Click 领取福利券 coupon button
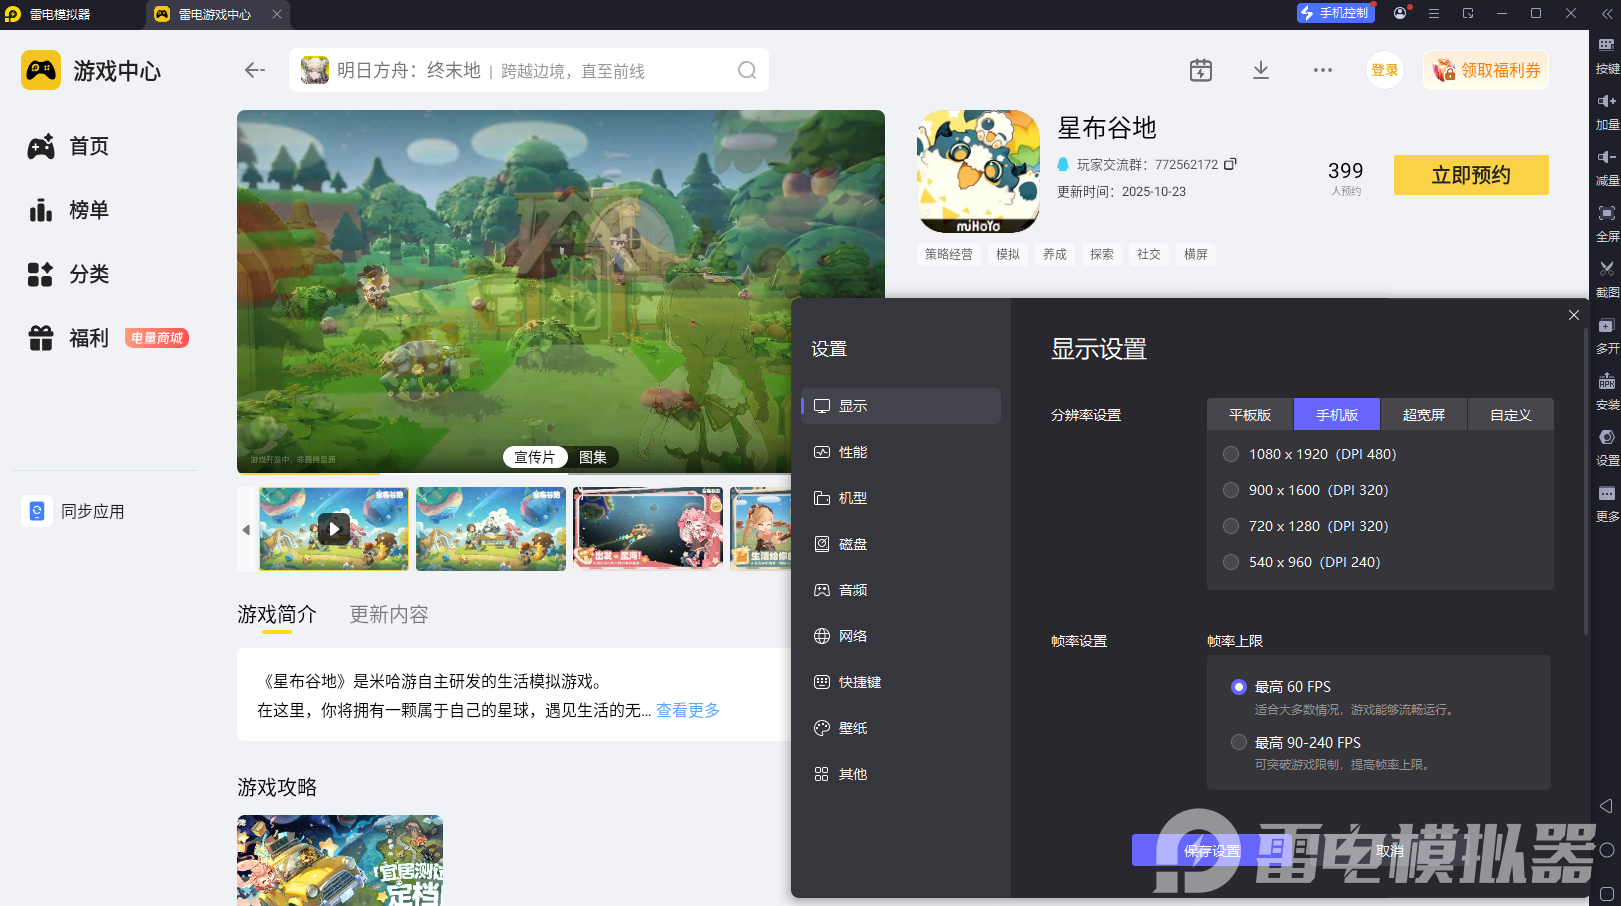1621x906 pixels. [1486, 70]
